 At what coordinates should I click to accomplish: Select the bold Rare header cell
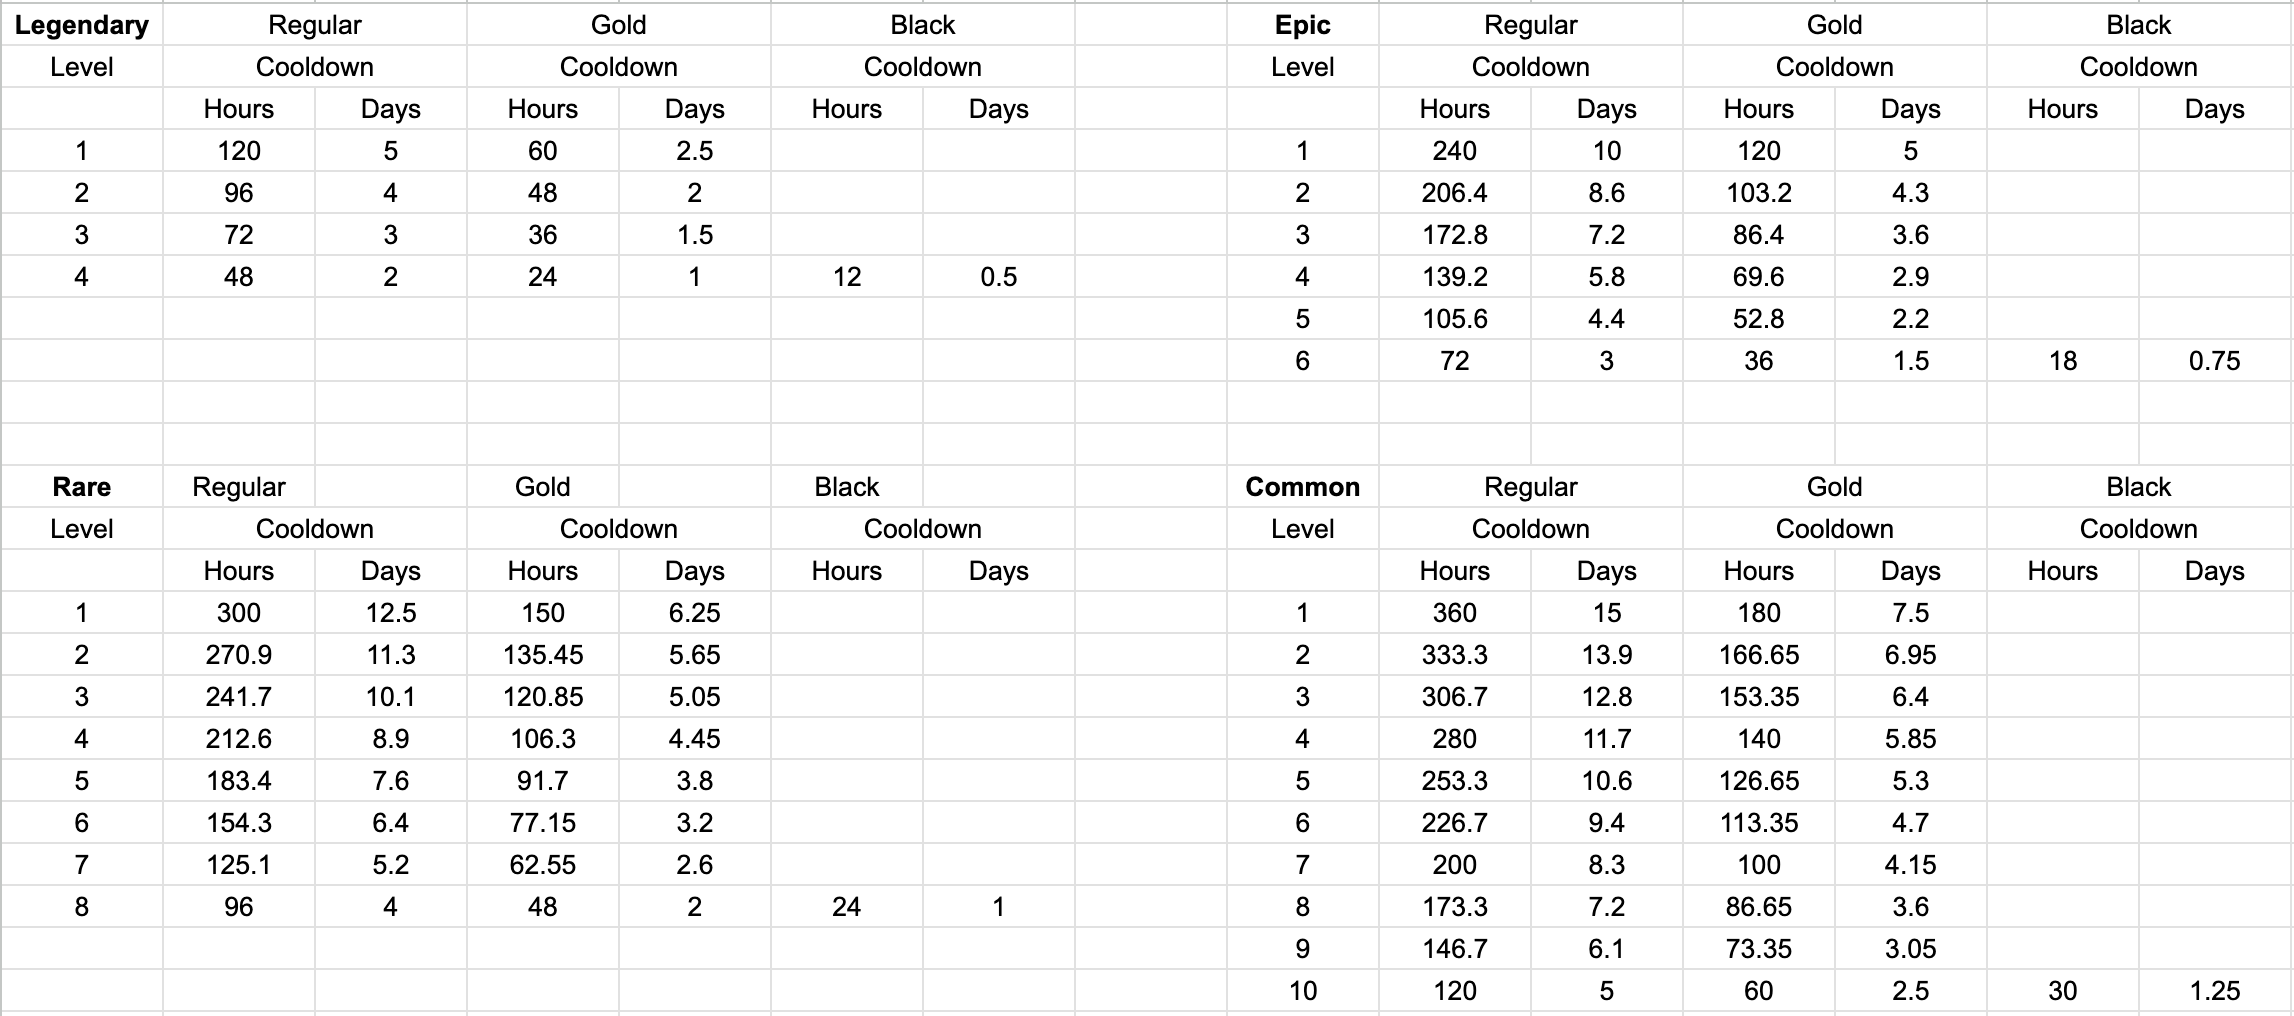point(82,487)
